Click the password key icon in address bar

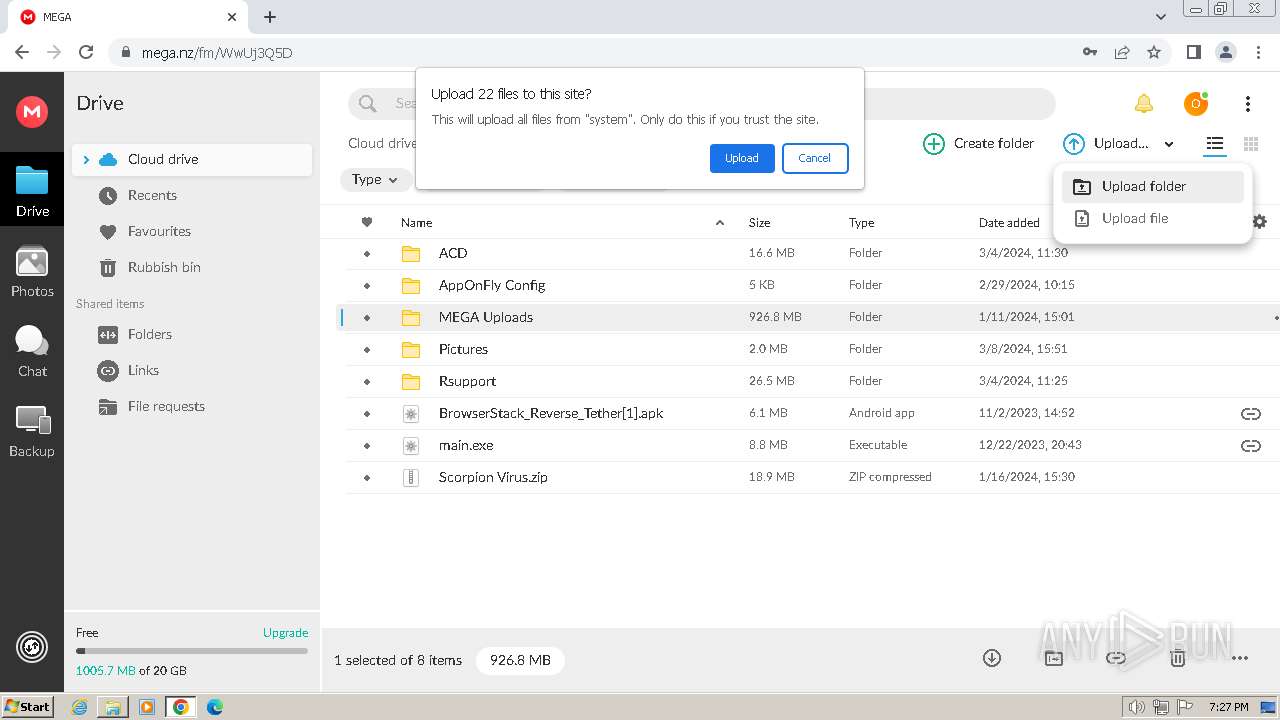pos(1090,52)
